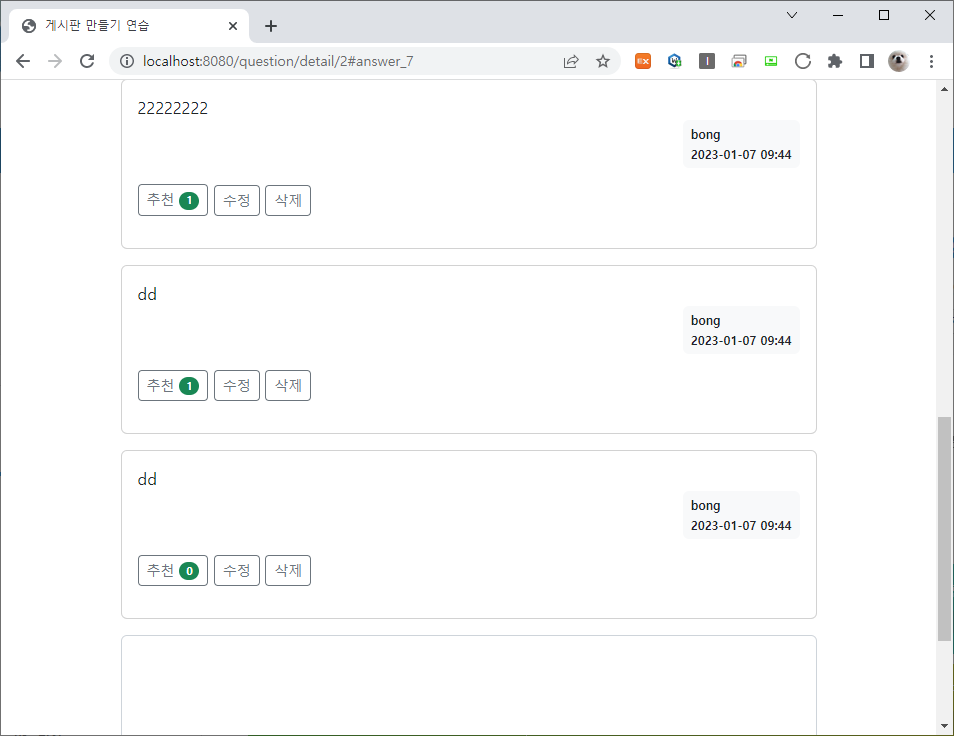
Task: Click the 22222222 answer text
Action: tap(173, 108)
